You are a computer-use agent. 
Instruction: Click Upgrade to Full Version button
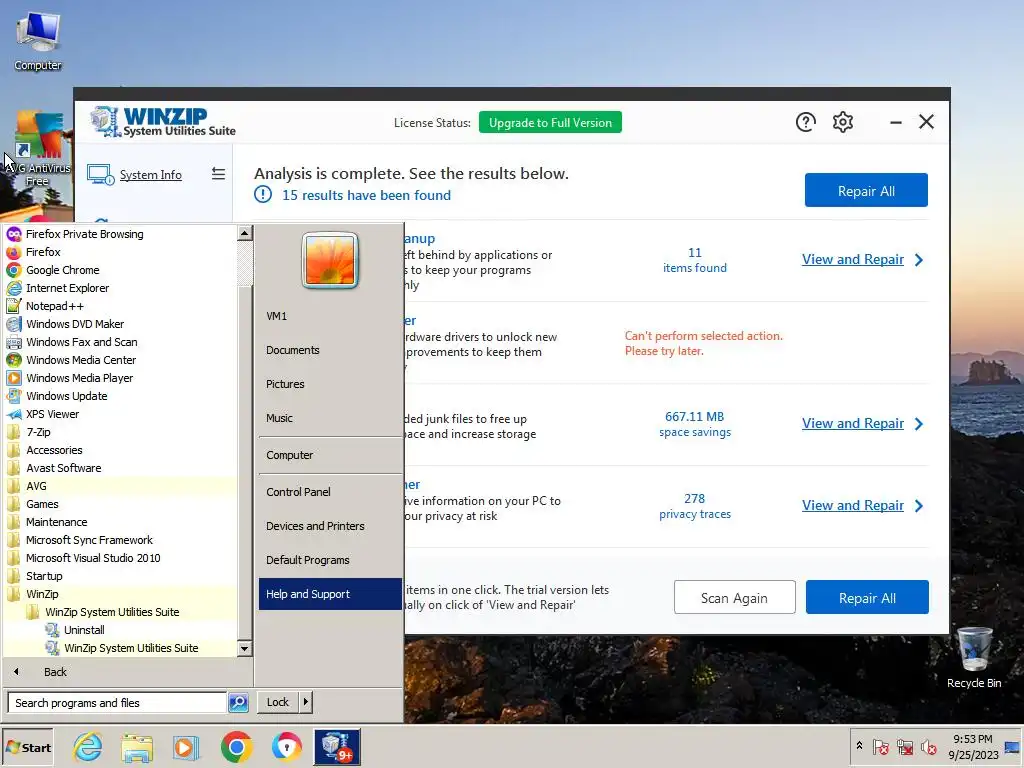(550, 122)
